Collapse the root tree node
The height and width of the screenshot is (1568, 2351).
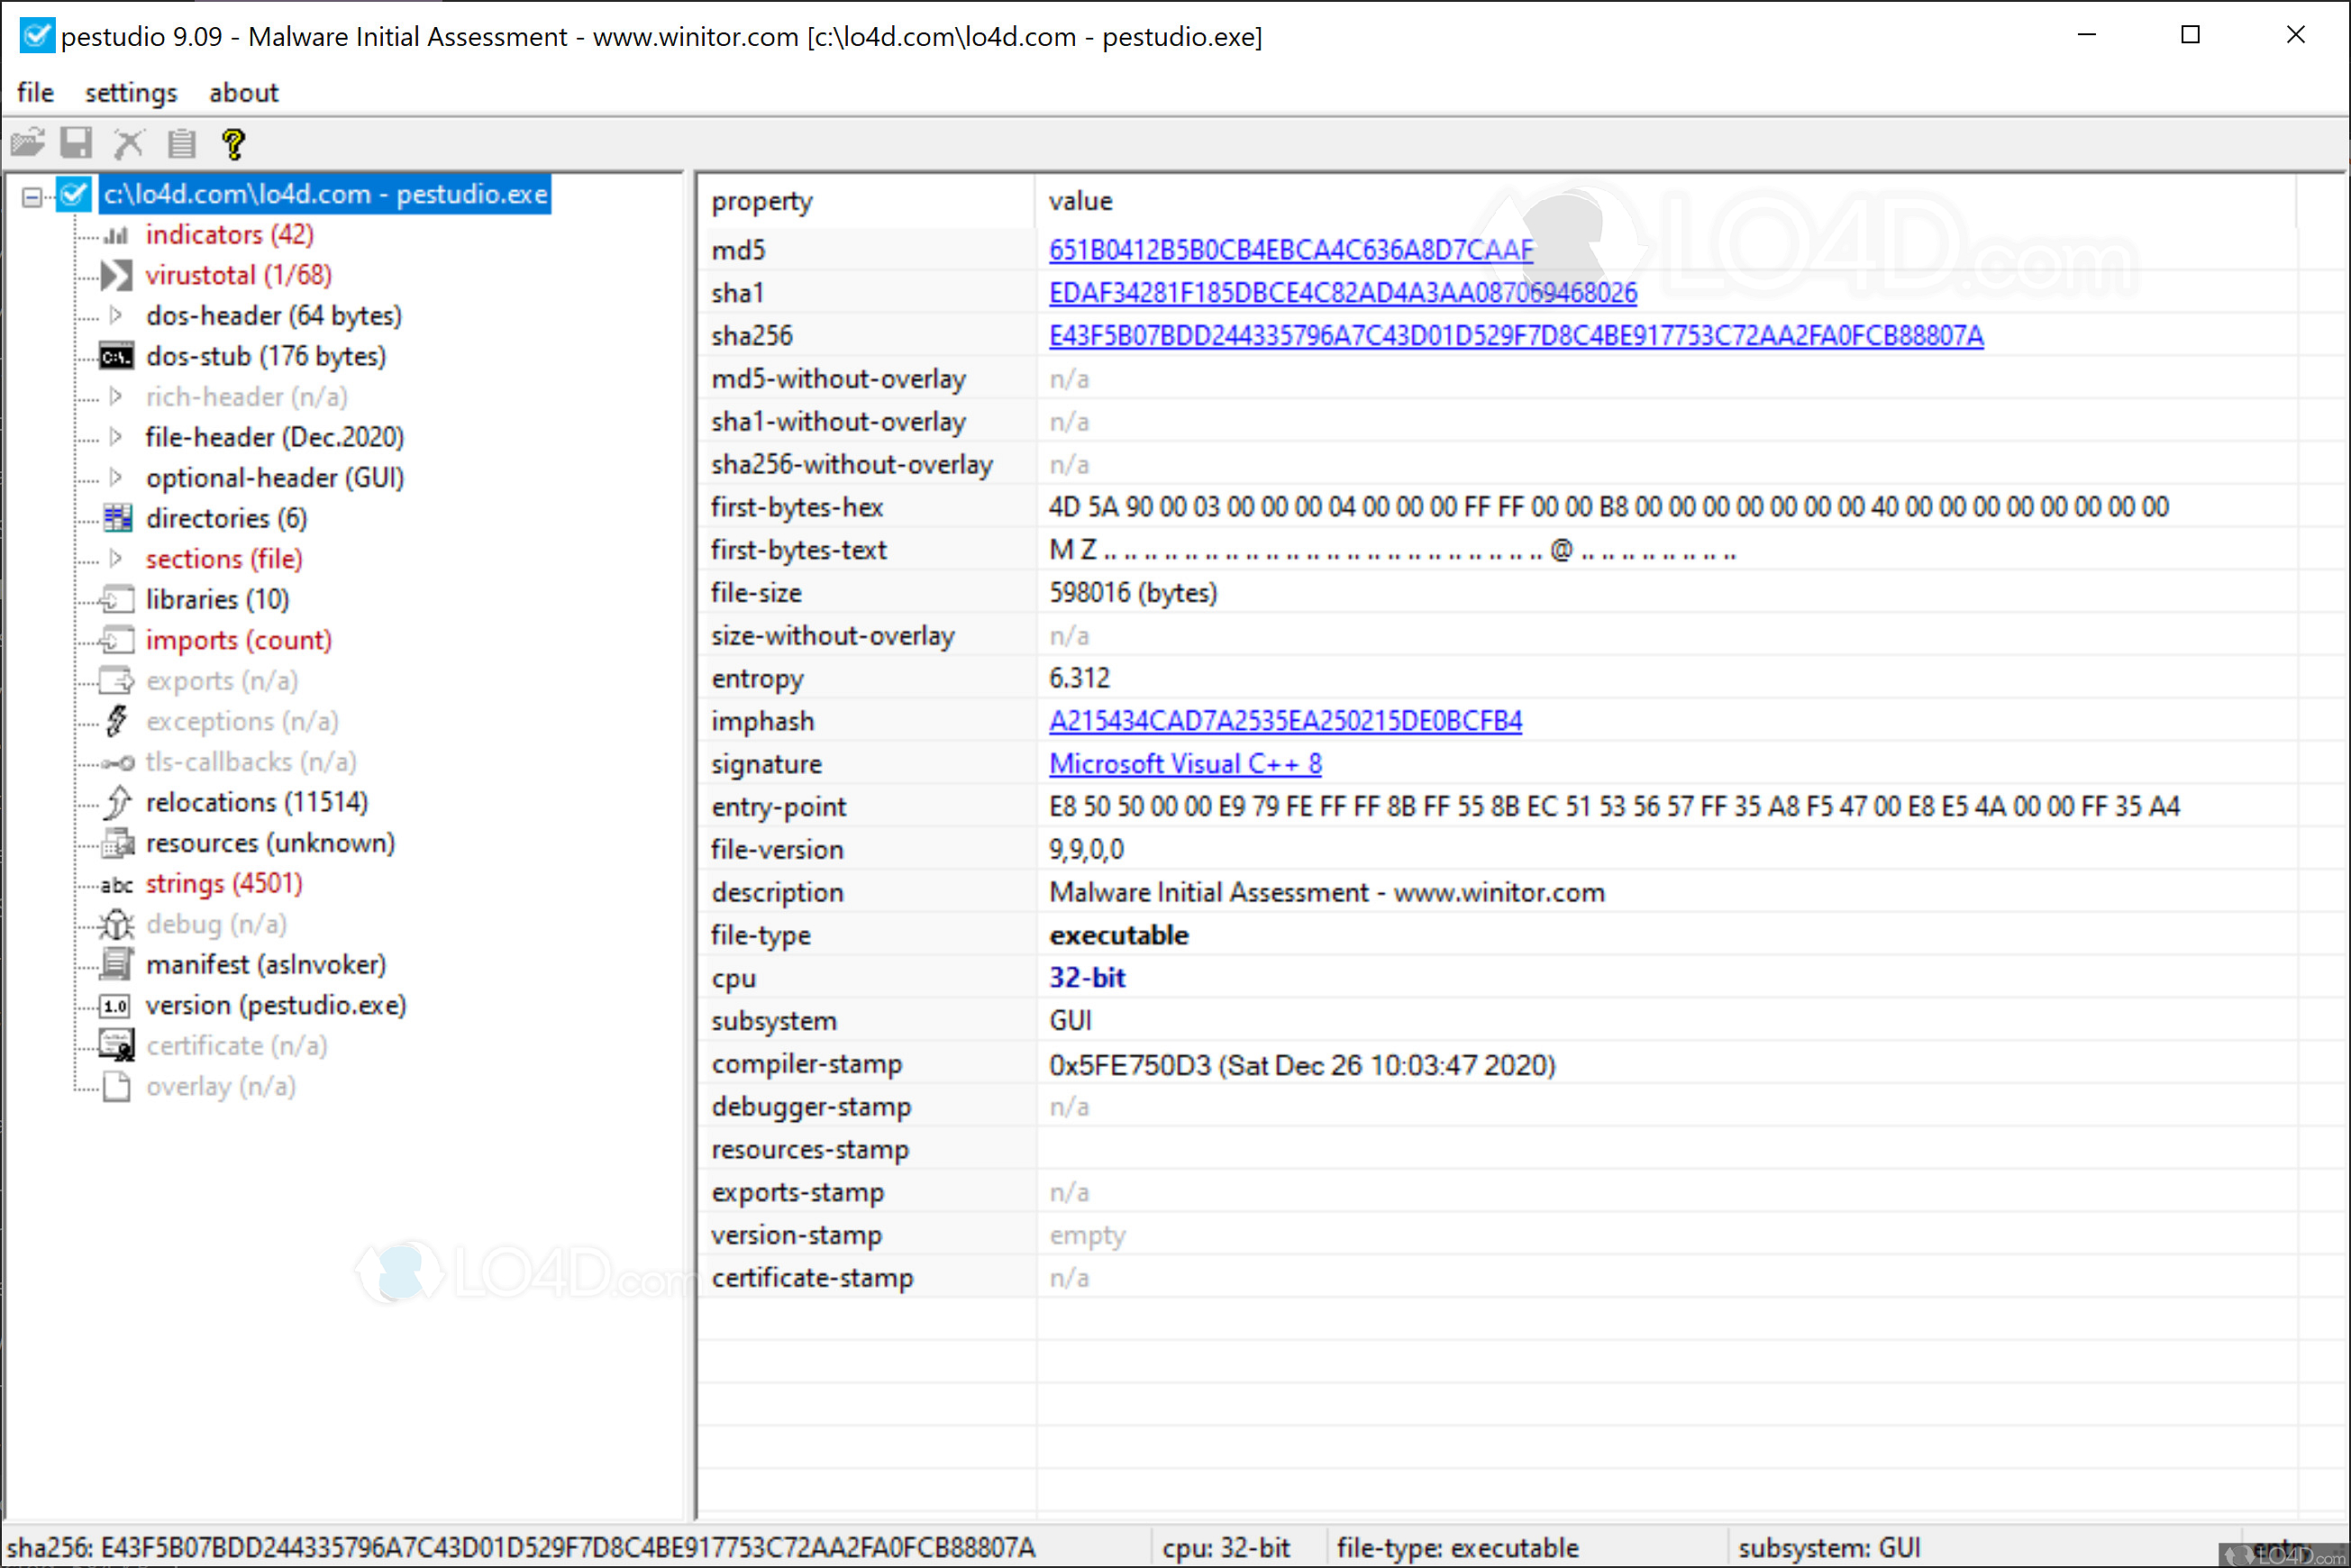(x=33, y=194)
